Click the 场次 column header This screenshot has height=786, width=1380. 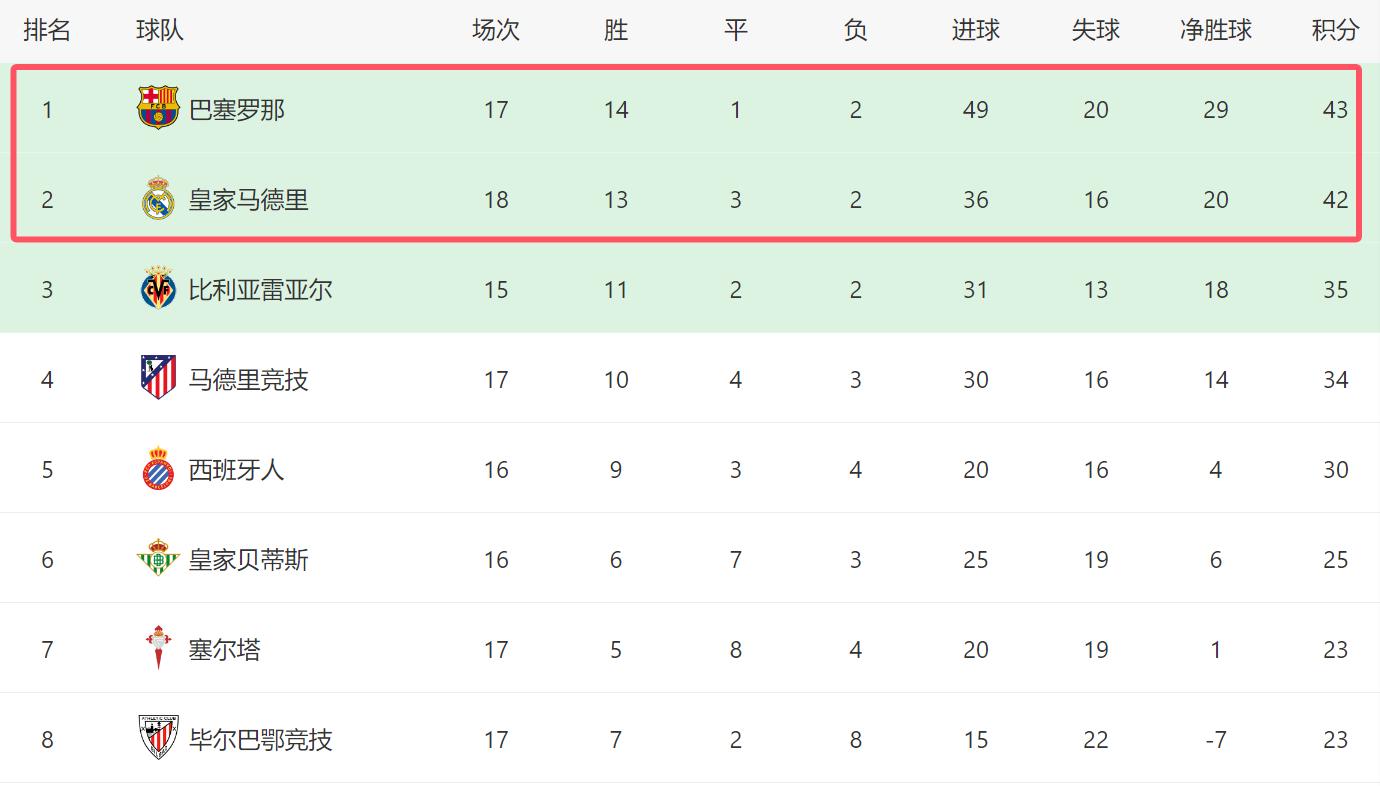tap(496, 30)
